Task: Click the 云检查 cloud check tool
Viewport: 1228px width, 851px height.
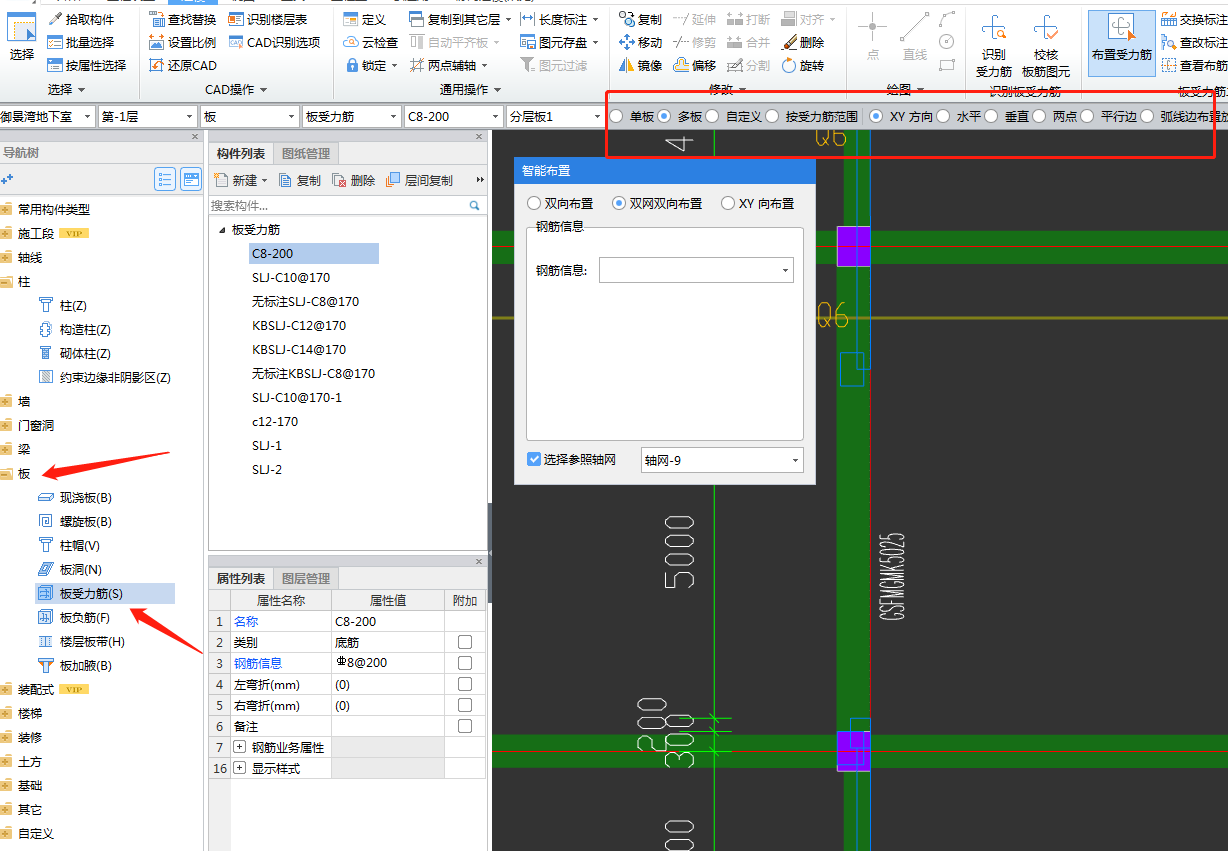Action: click(371, 42)
